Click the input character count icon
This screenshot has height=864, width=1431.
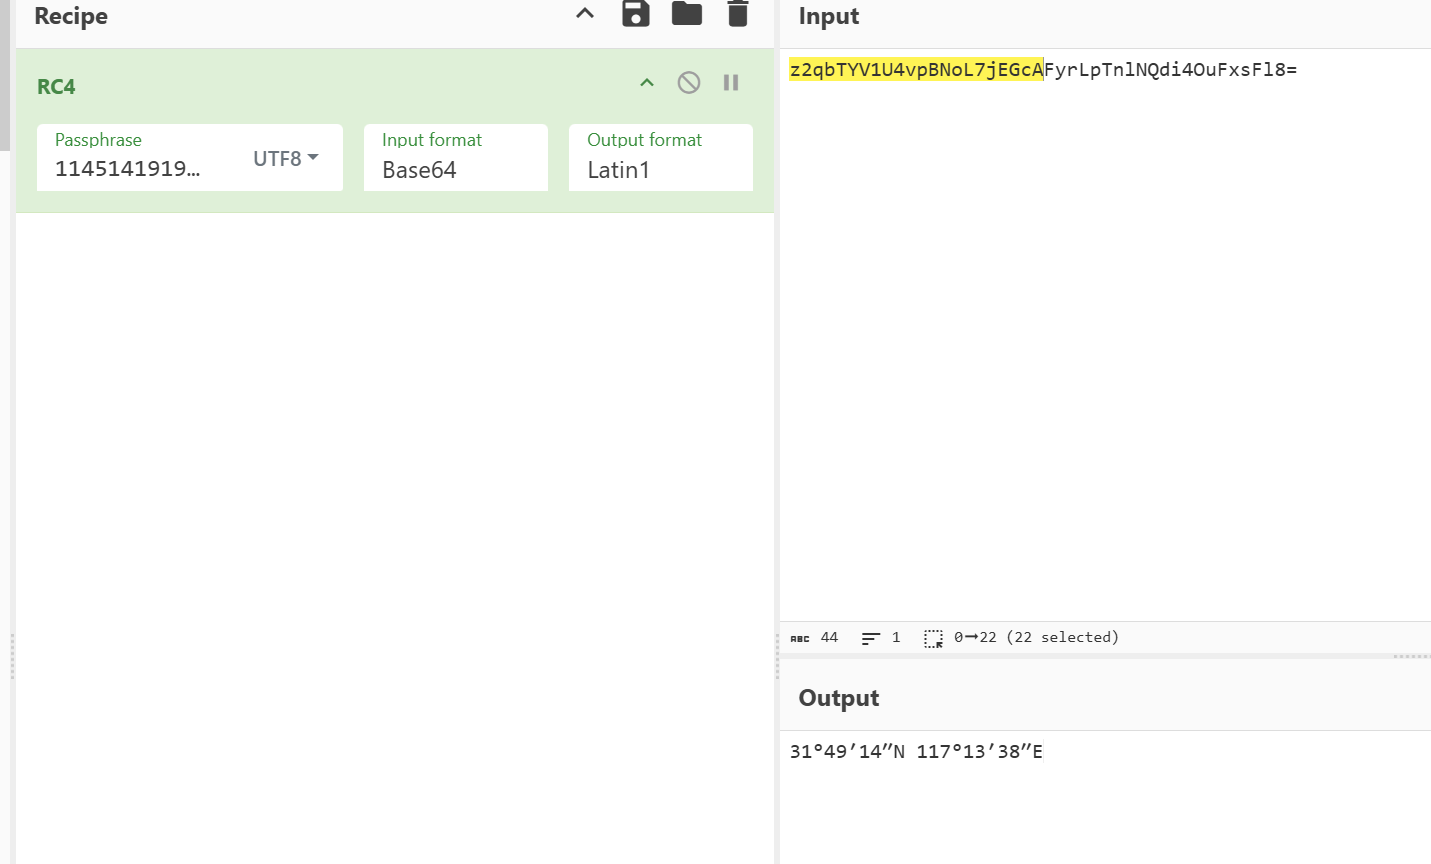[x=800, y=638]
